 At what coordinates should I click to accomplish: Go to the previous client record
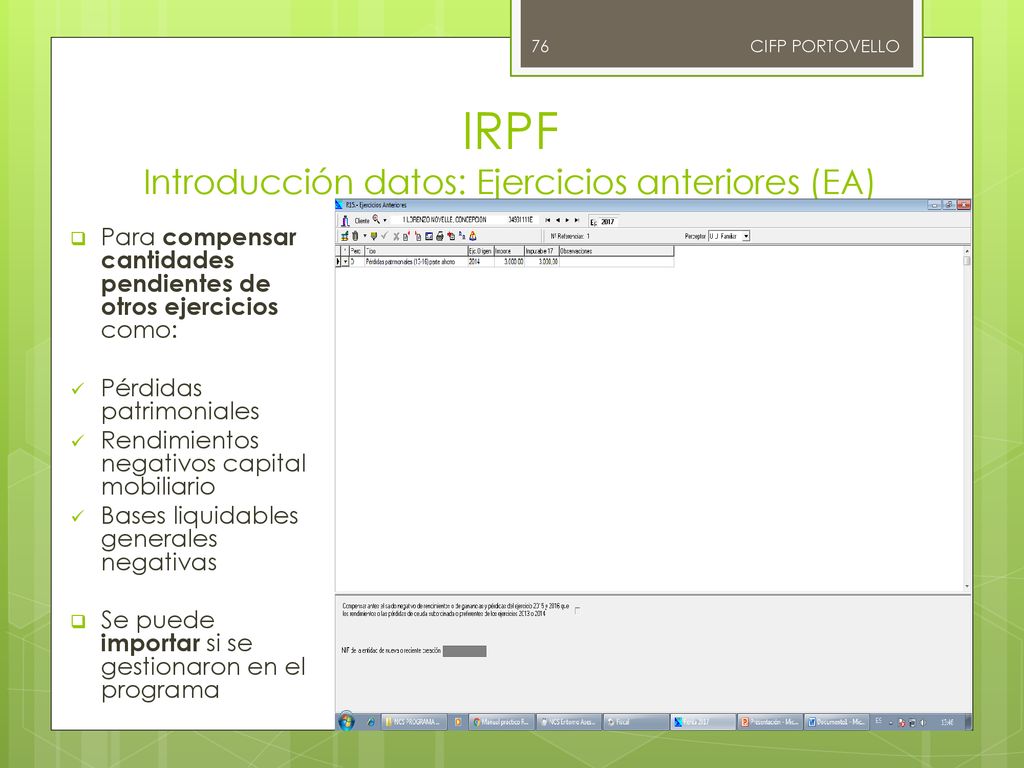558,220
